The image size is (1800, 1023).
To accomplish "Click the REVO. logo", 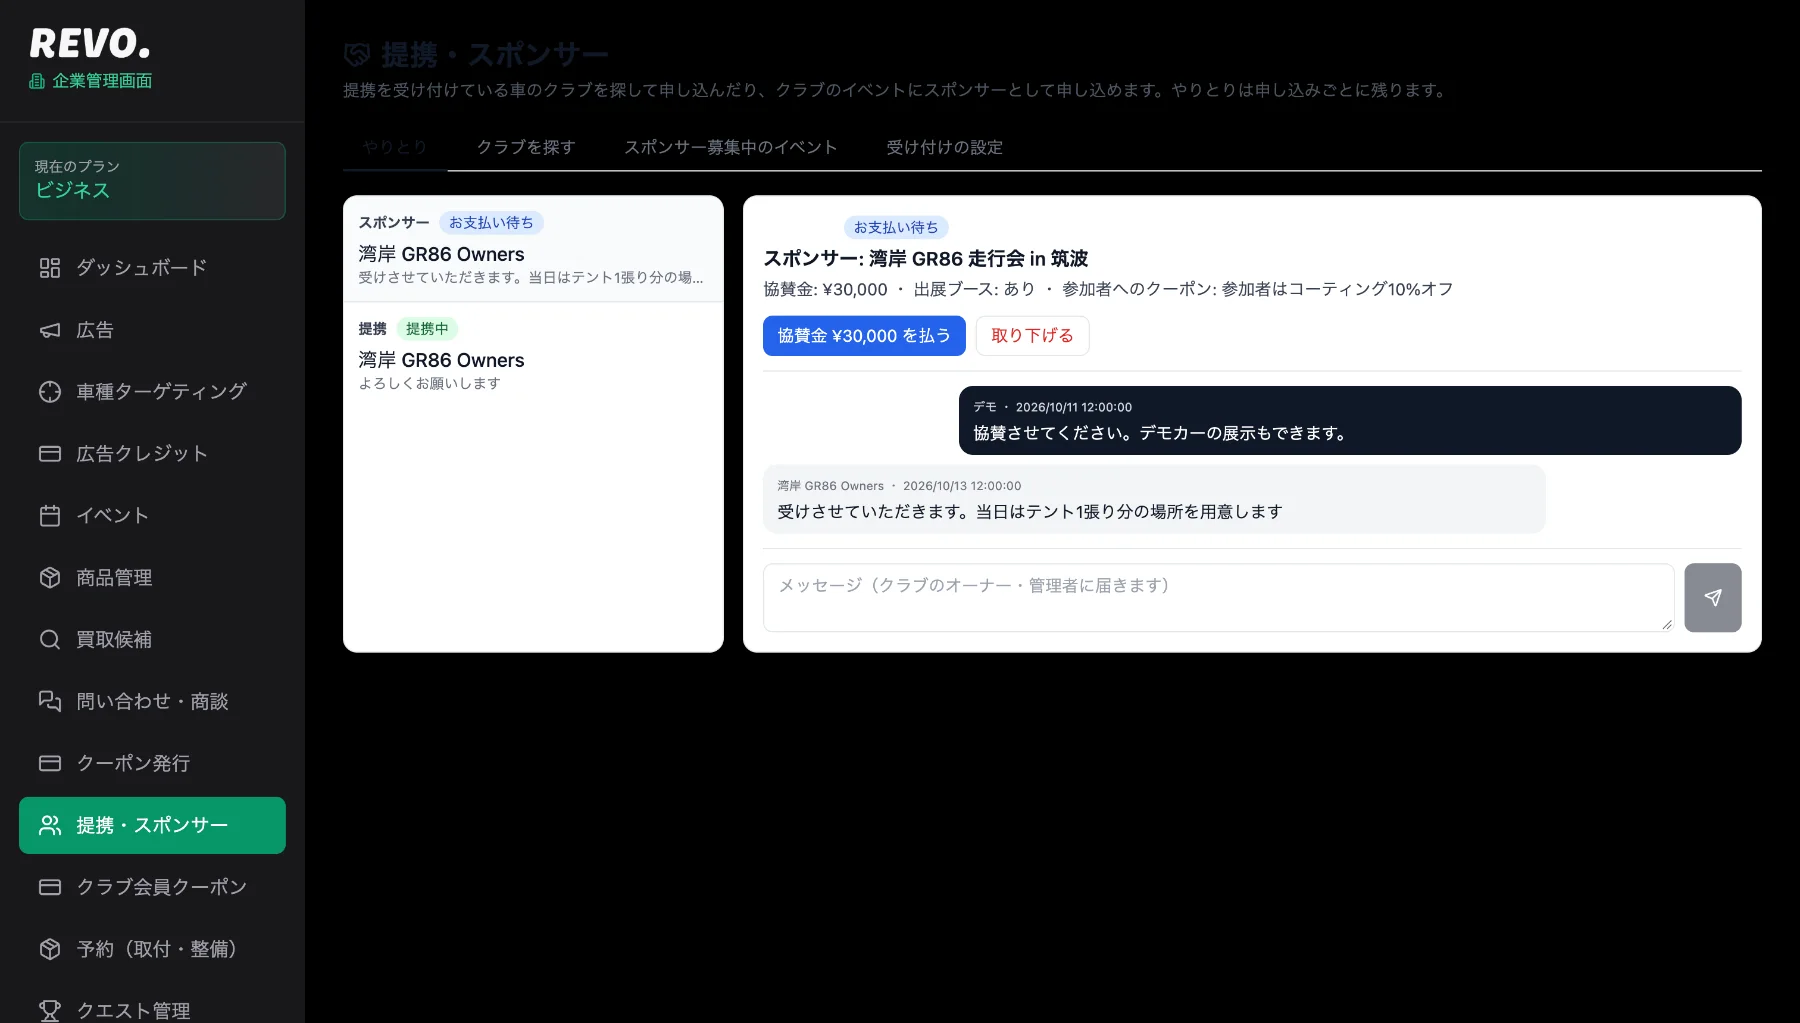I will [90, 43].
